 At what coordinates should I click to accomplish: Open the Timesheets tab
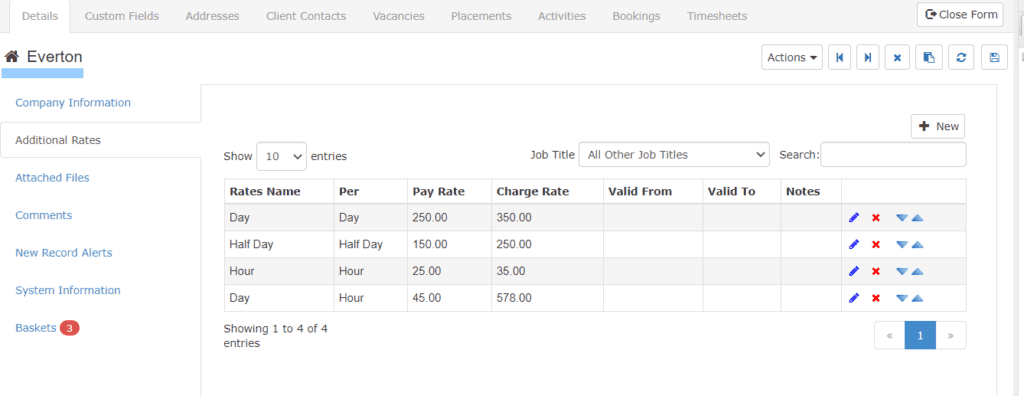(x=717, y=16)
